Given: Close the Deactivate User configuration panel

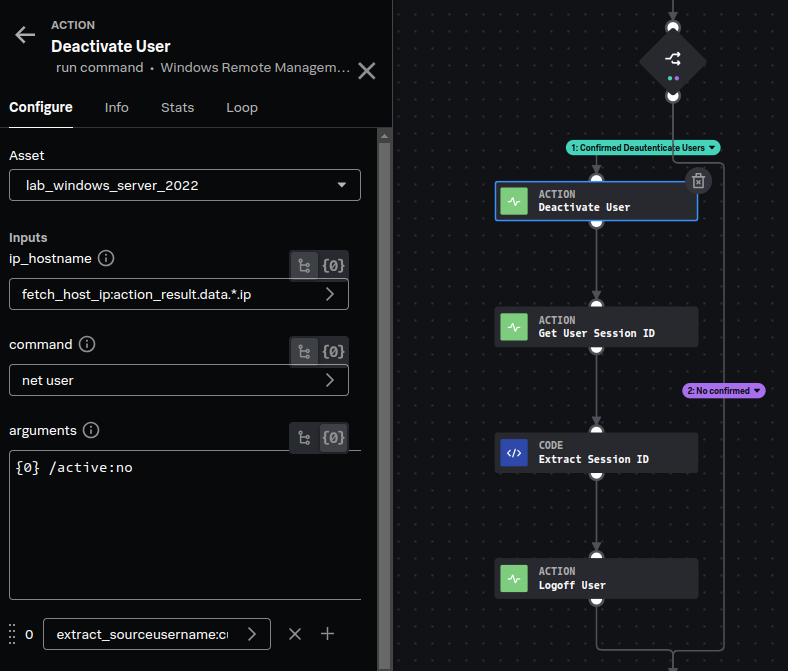Looking at the screenshot, I should point(367,70).
